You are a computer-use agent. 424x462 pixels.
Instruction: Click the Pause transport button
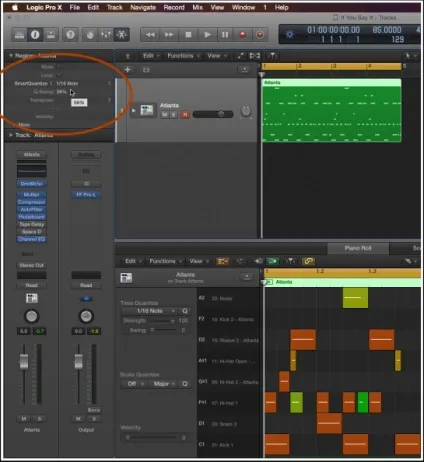(x=225, y=35)
